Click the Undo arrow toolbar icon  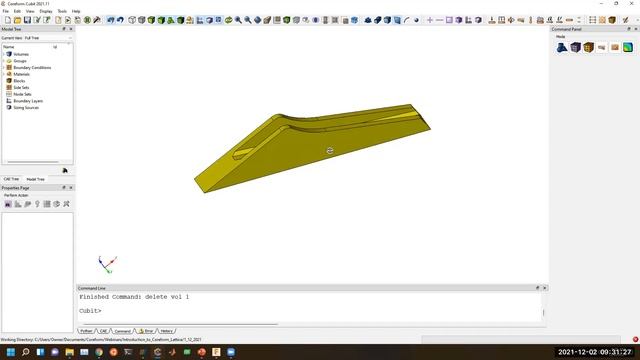point(111,20)
